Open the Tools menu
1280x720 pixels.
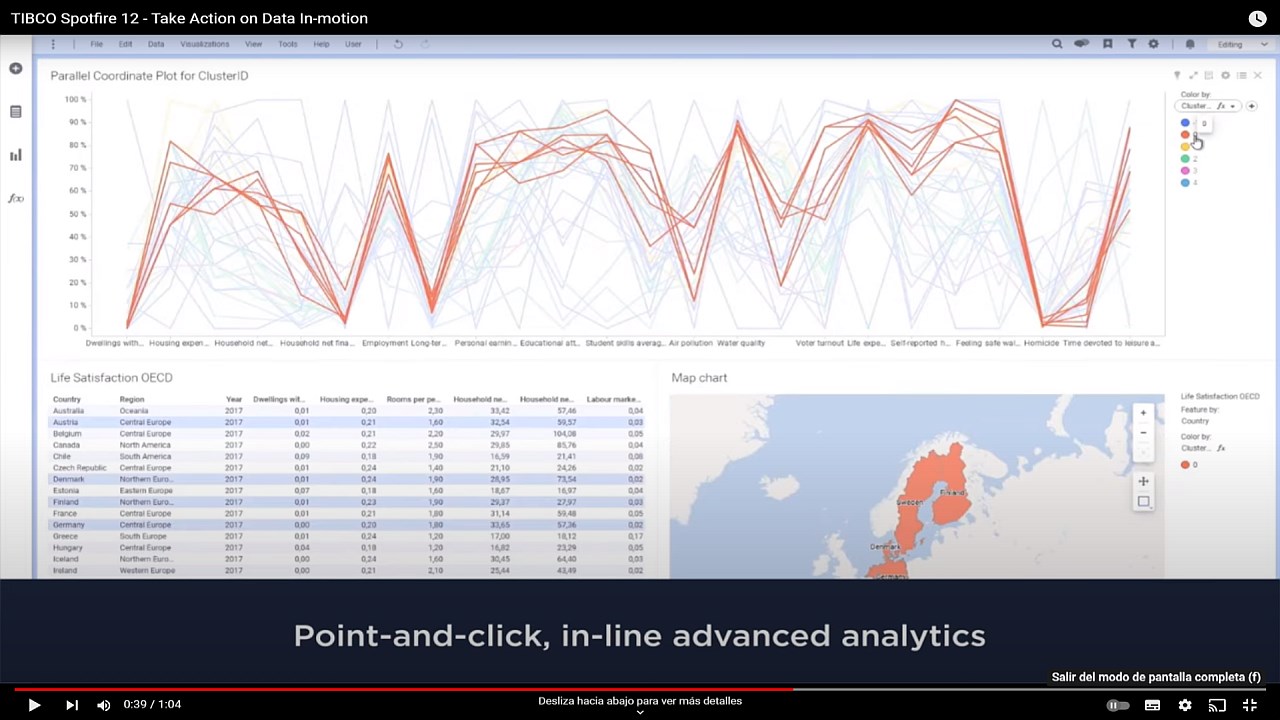(288, 44)
